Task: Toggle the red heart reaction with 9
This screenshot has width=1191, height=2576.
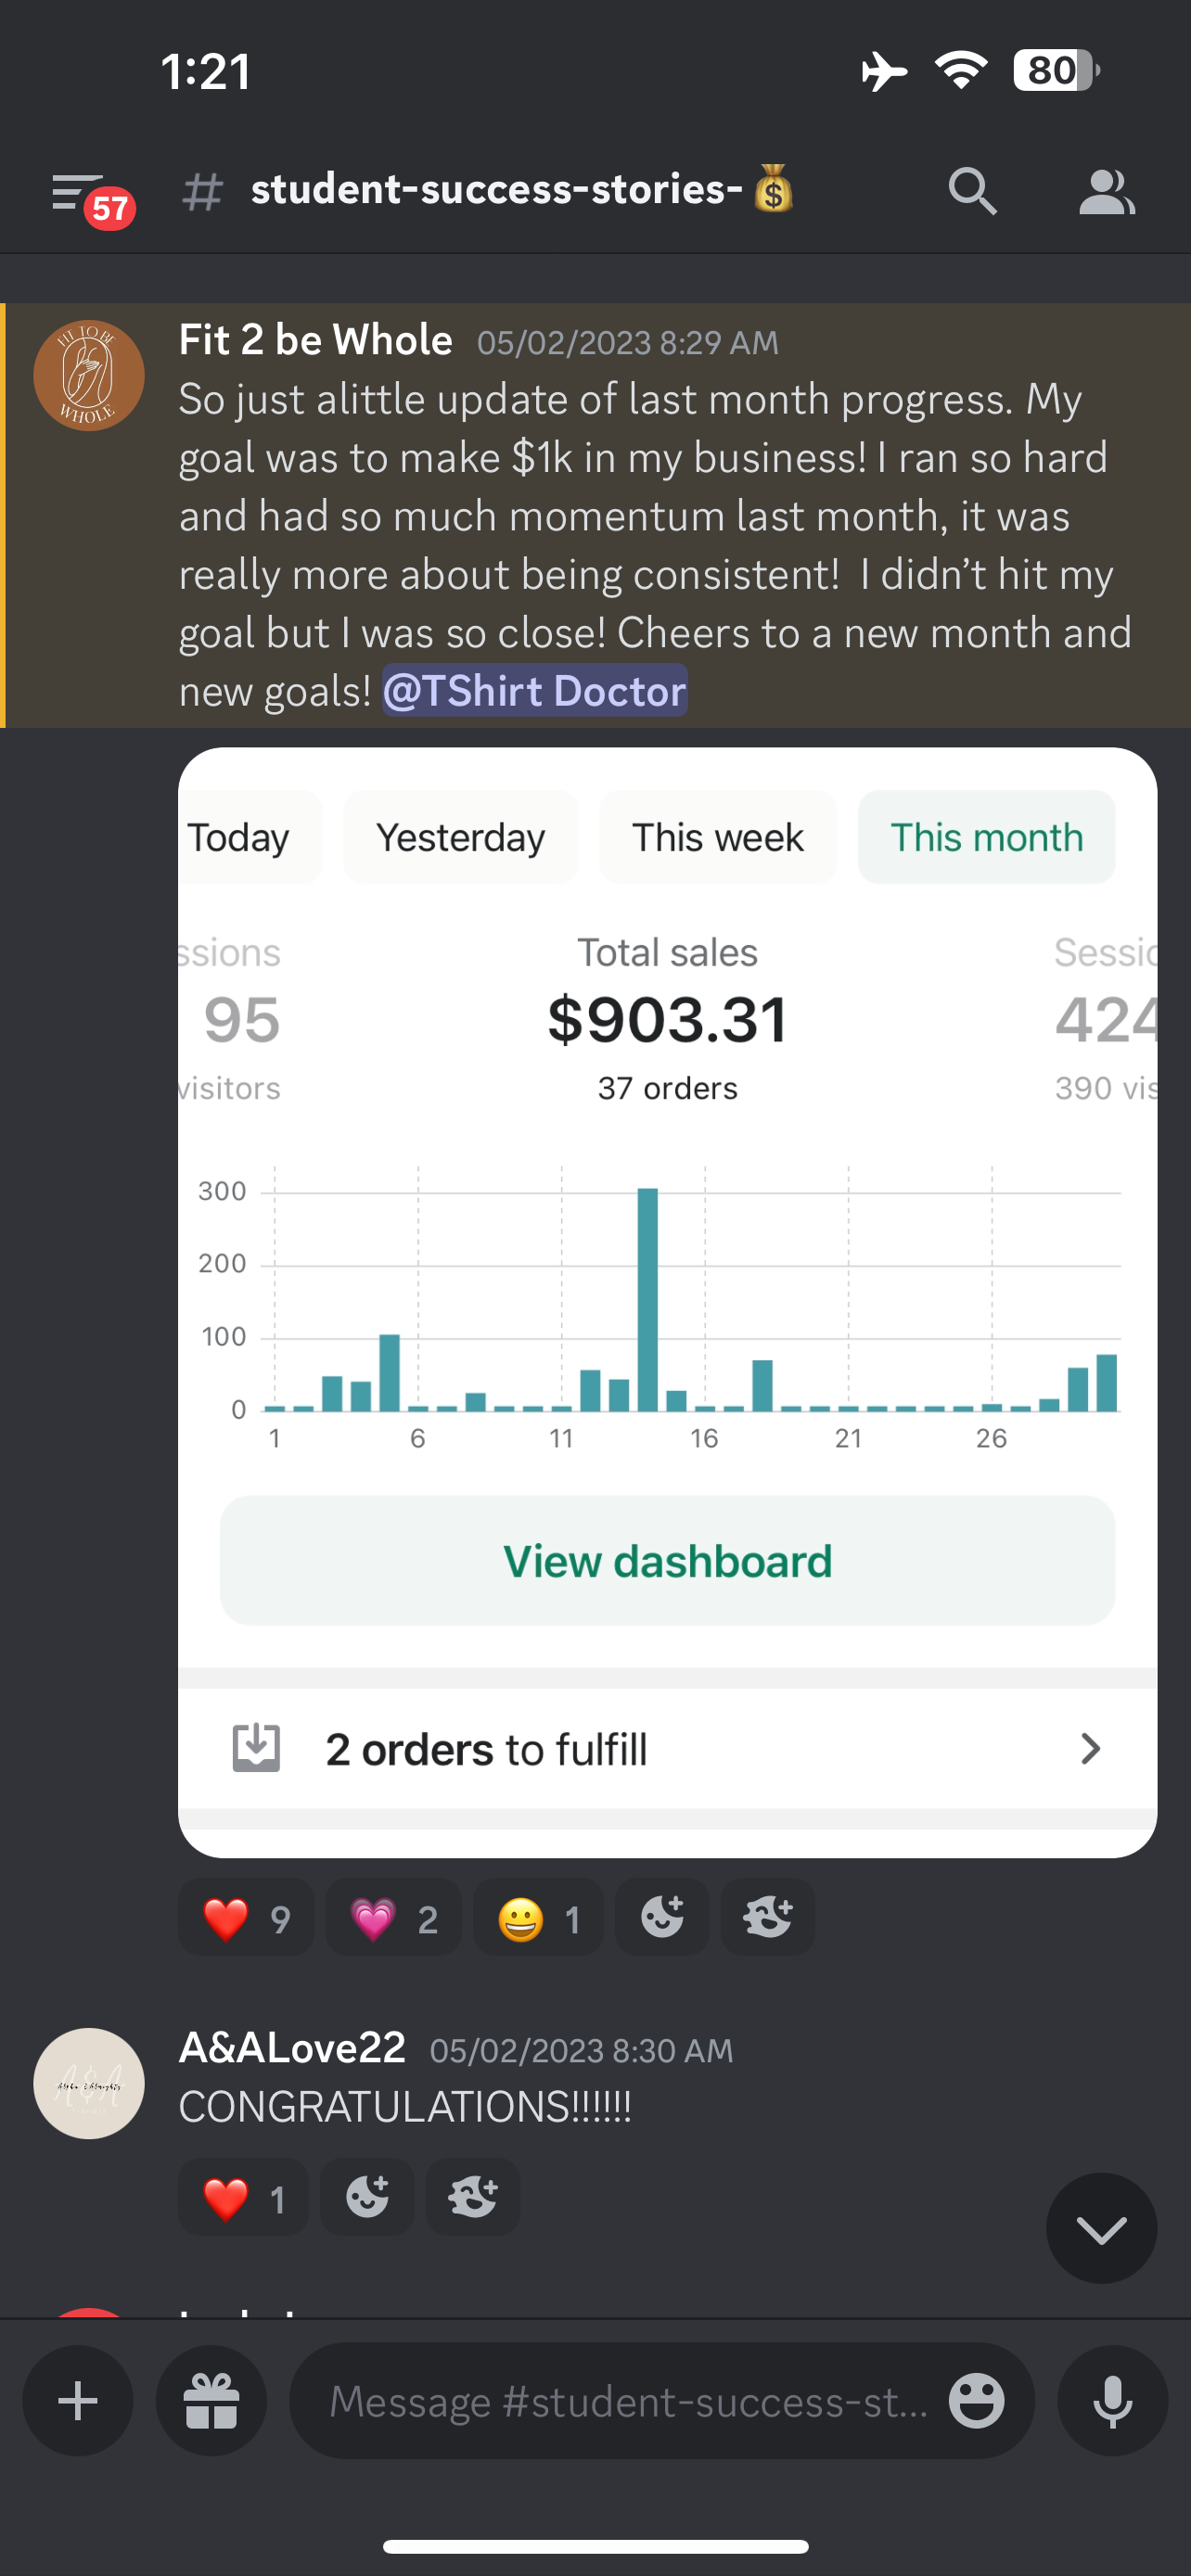Action: pyautogui.click(x=246, y=1918)
